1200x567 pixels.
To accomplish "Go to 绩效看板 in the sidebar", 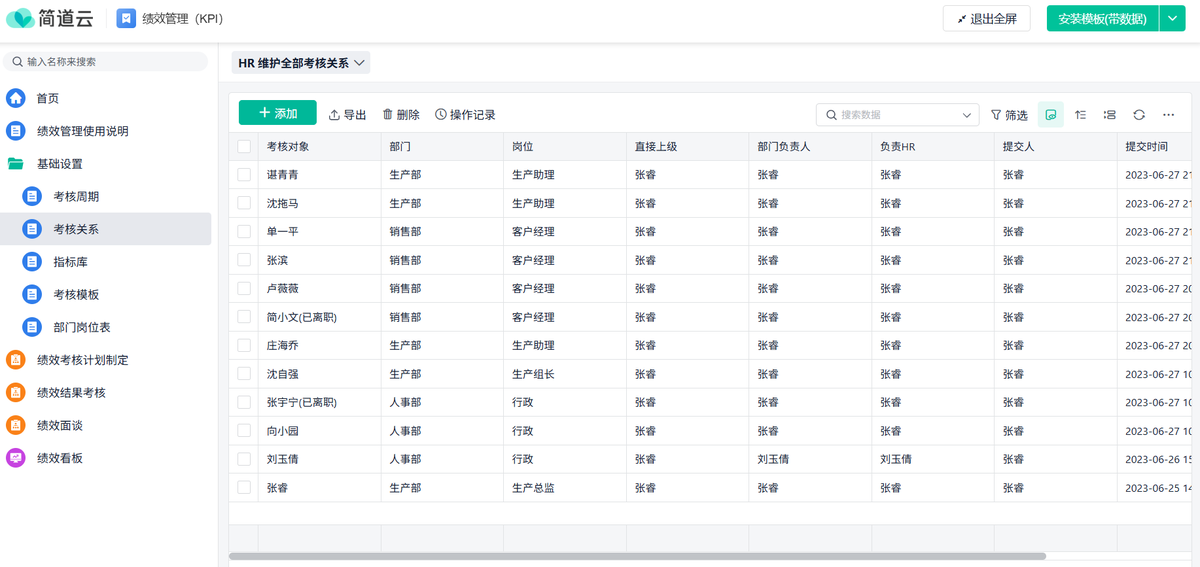I will pyautogui.click(x=59, y=458).
